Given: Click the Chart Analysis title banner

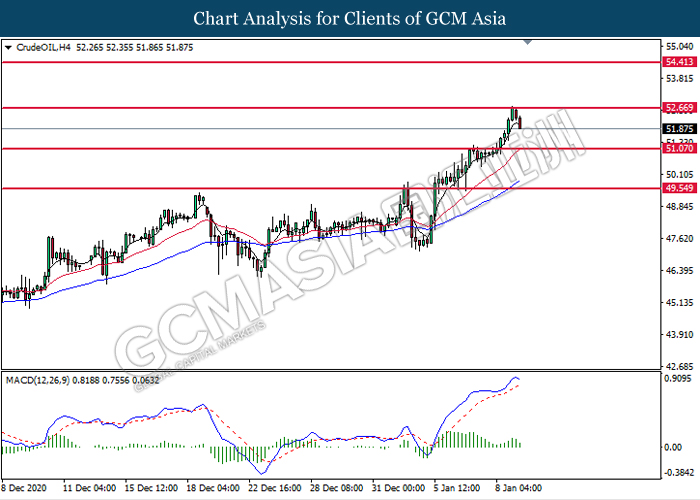Looking at the screenshot, I should 350,18.
